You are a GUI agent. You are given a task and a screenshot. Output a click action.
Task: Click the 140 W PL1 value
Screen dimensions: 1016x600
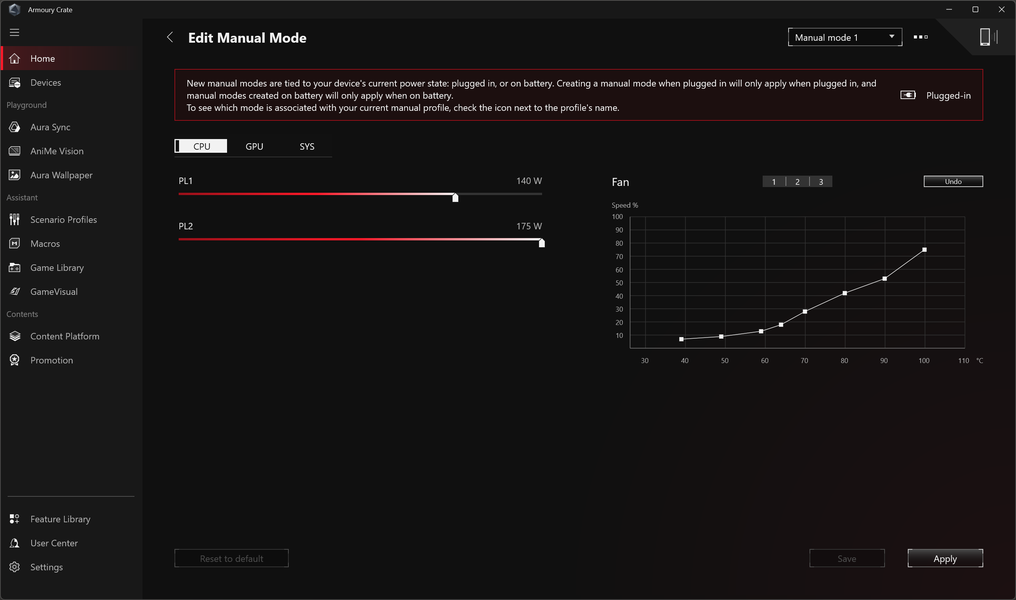(529, 181)
